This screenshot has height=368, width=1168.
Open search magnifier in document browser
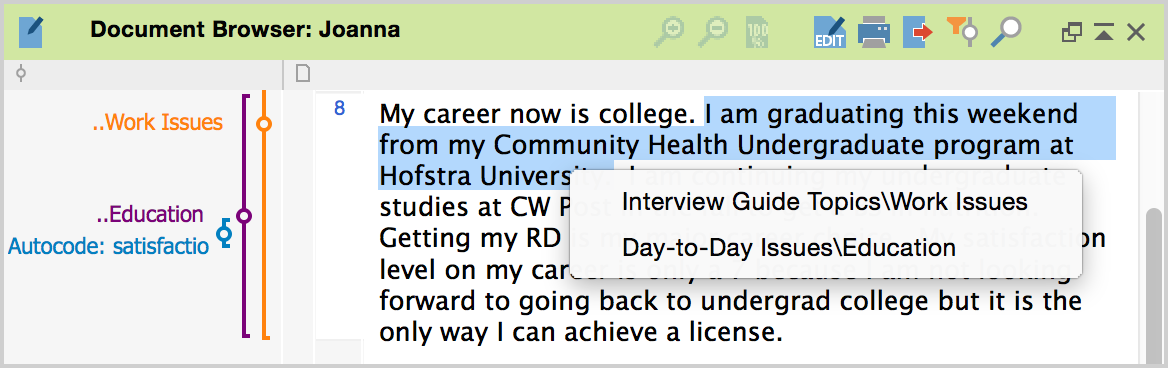pos(1005,31)
